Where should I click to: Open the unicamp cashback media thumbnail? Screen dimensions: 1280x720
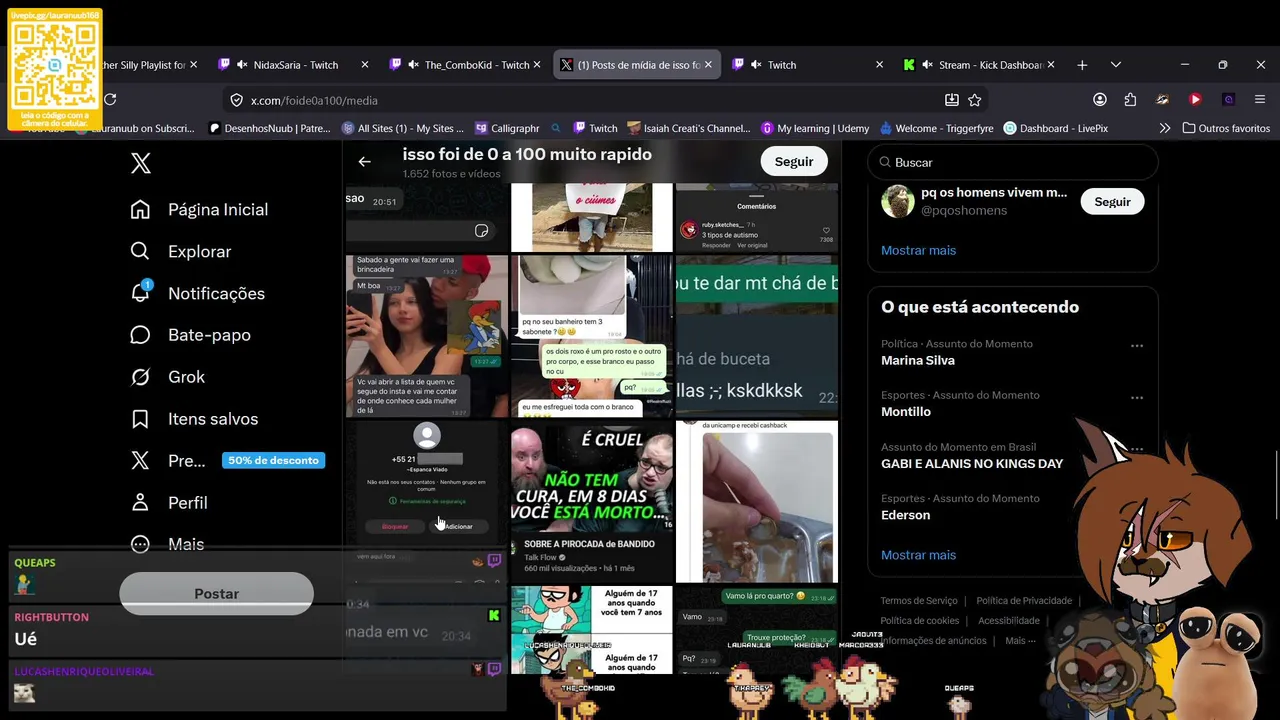tap(757, 502)
